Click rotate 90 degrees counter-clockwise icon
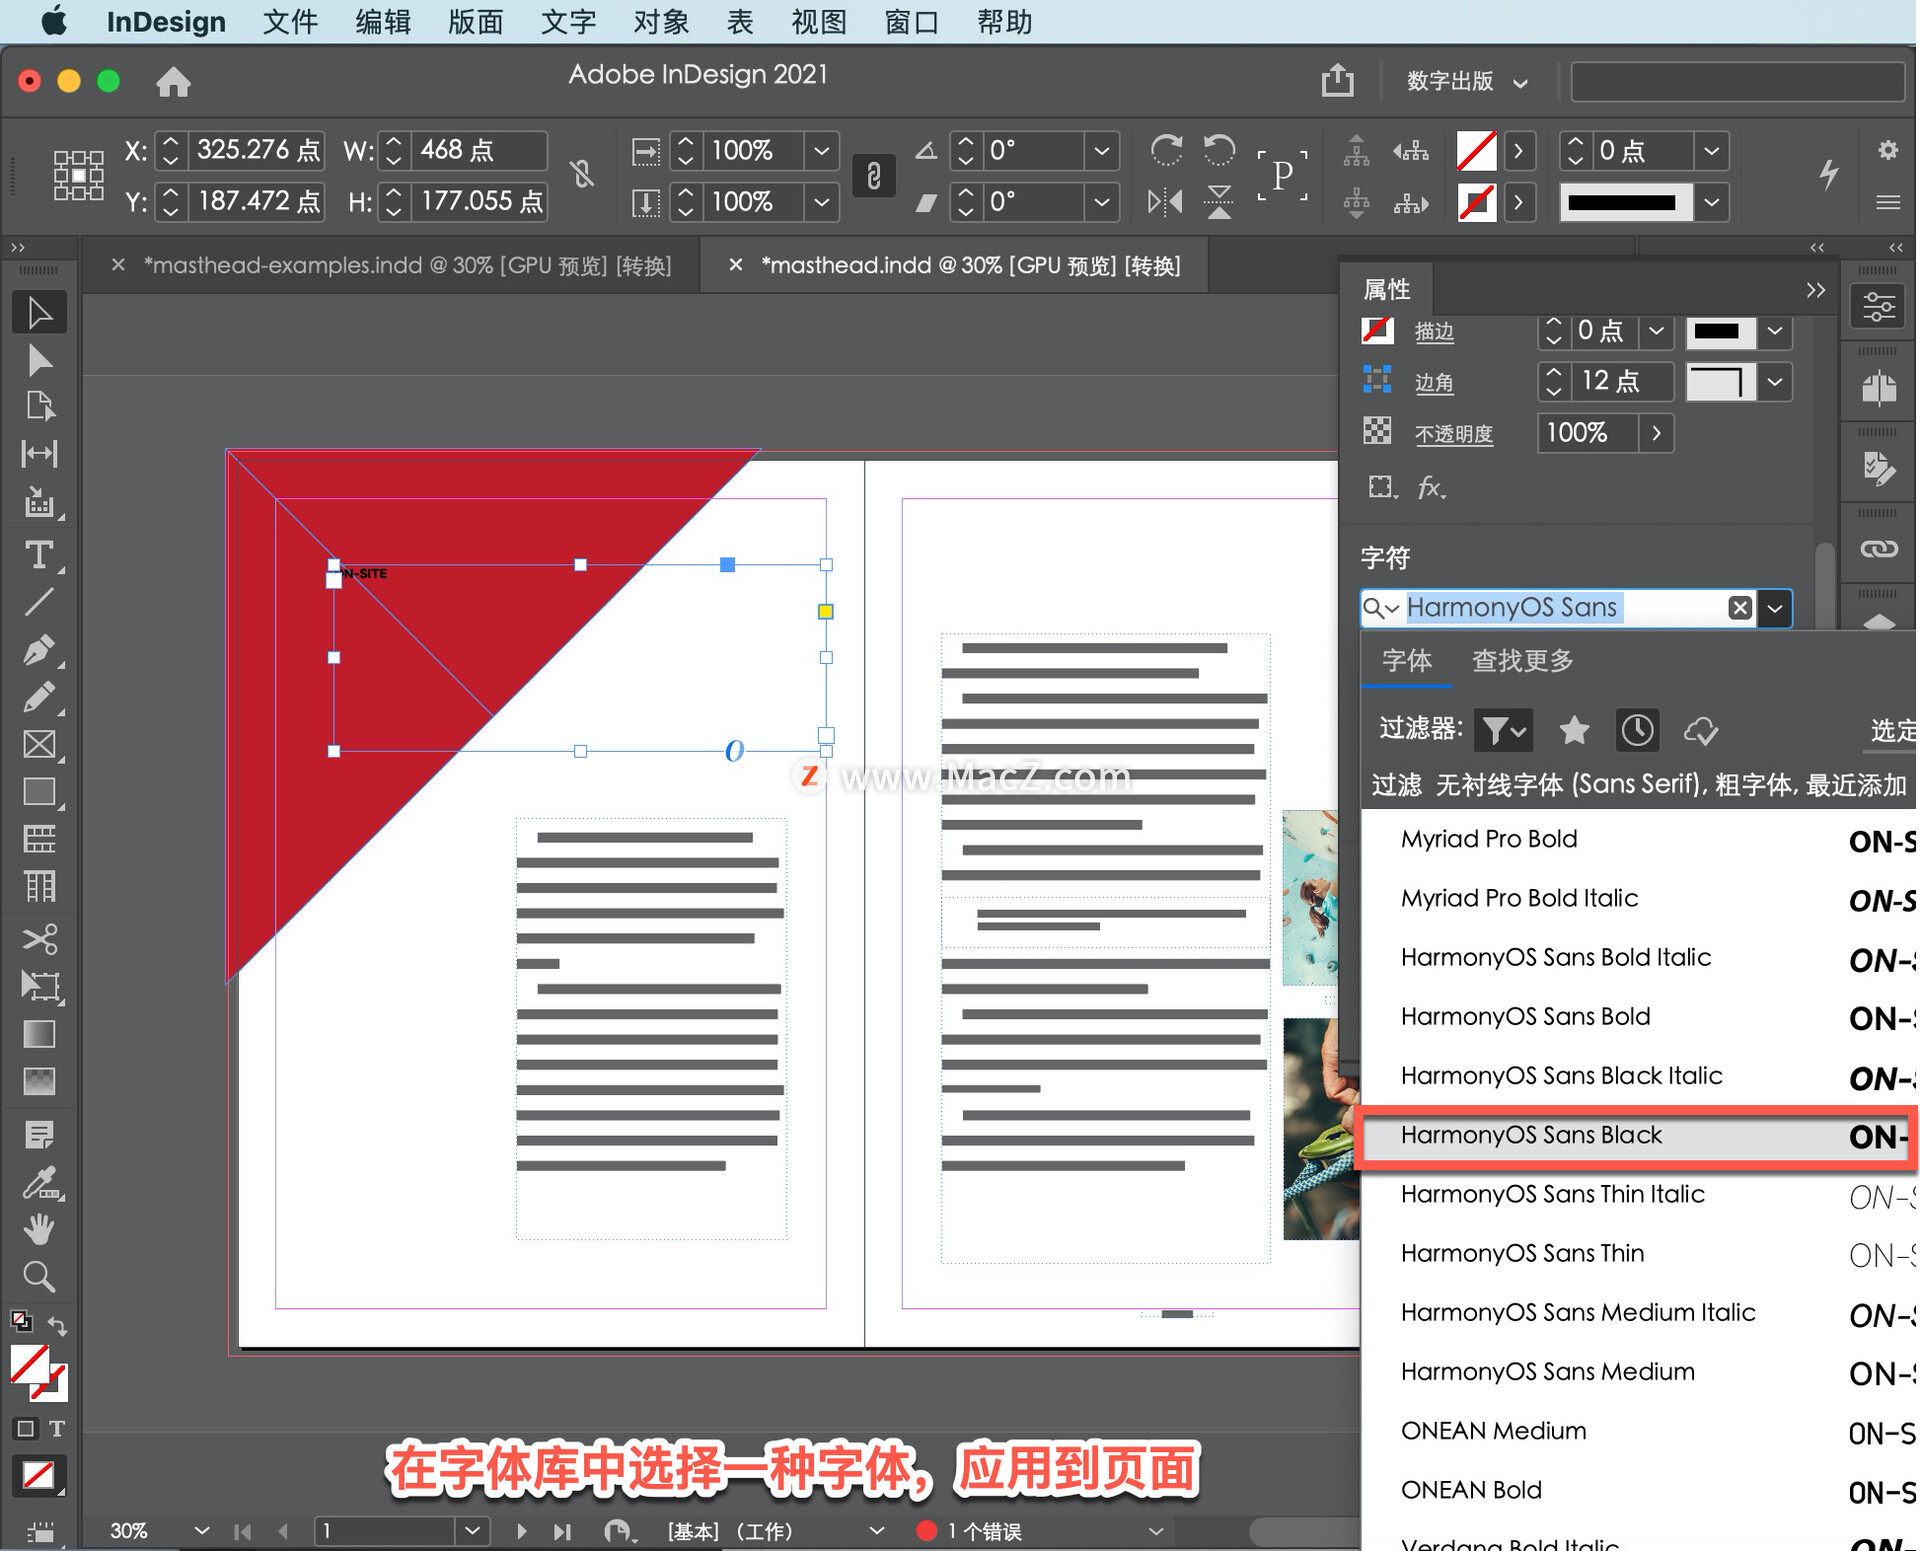 coord(1219,150)
